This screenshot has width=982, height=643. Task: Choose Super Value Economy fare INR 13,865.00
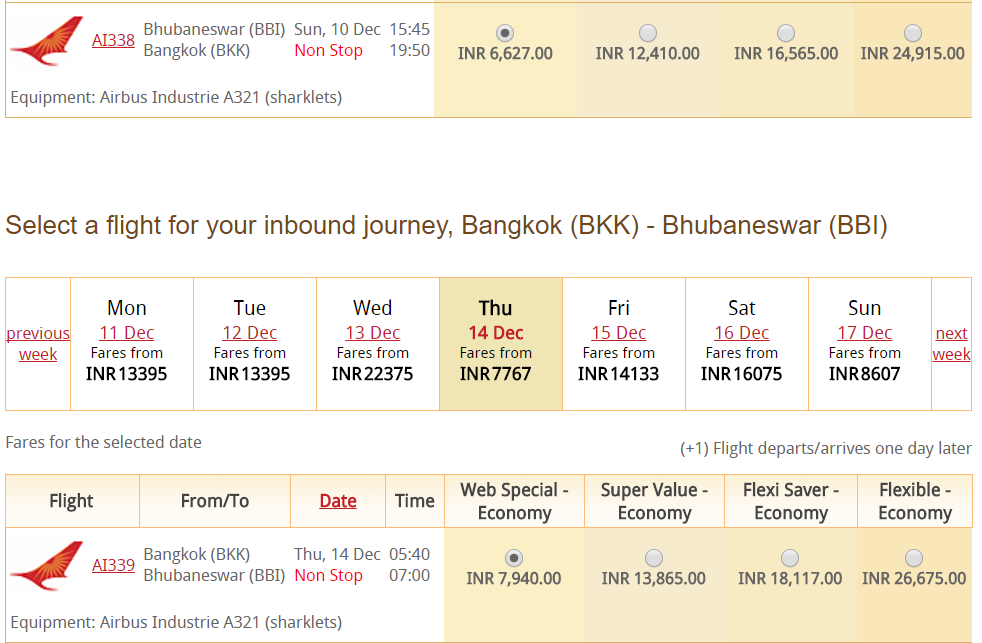(653, 558)
